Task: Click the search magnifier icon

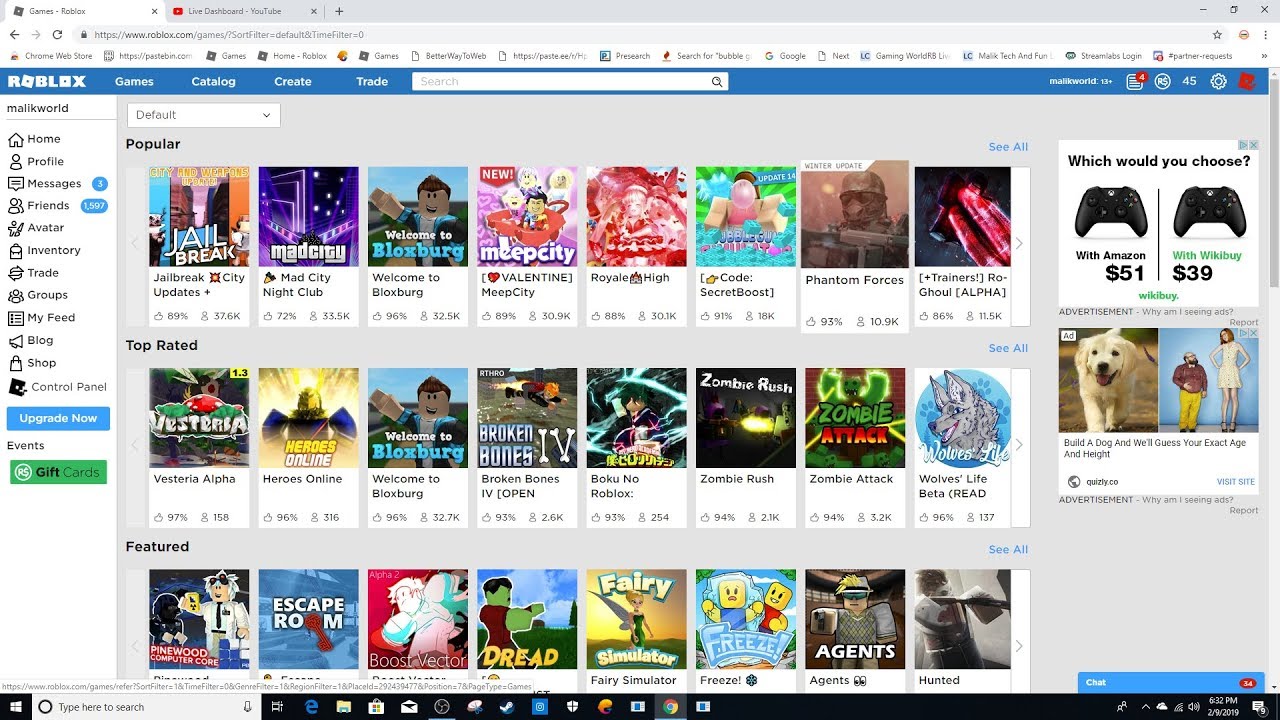Action: (x=717, y=81)
